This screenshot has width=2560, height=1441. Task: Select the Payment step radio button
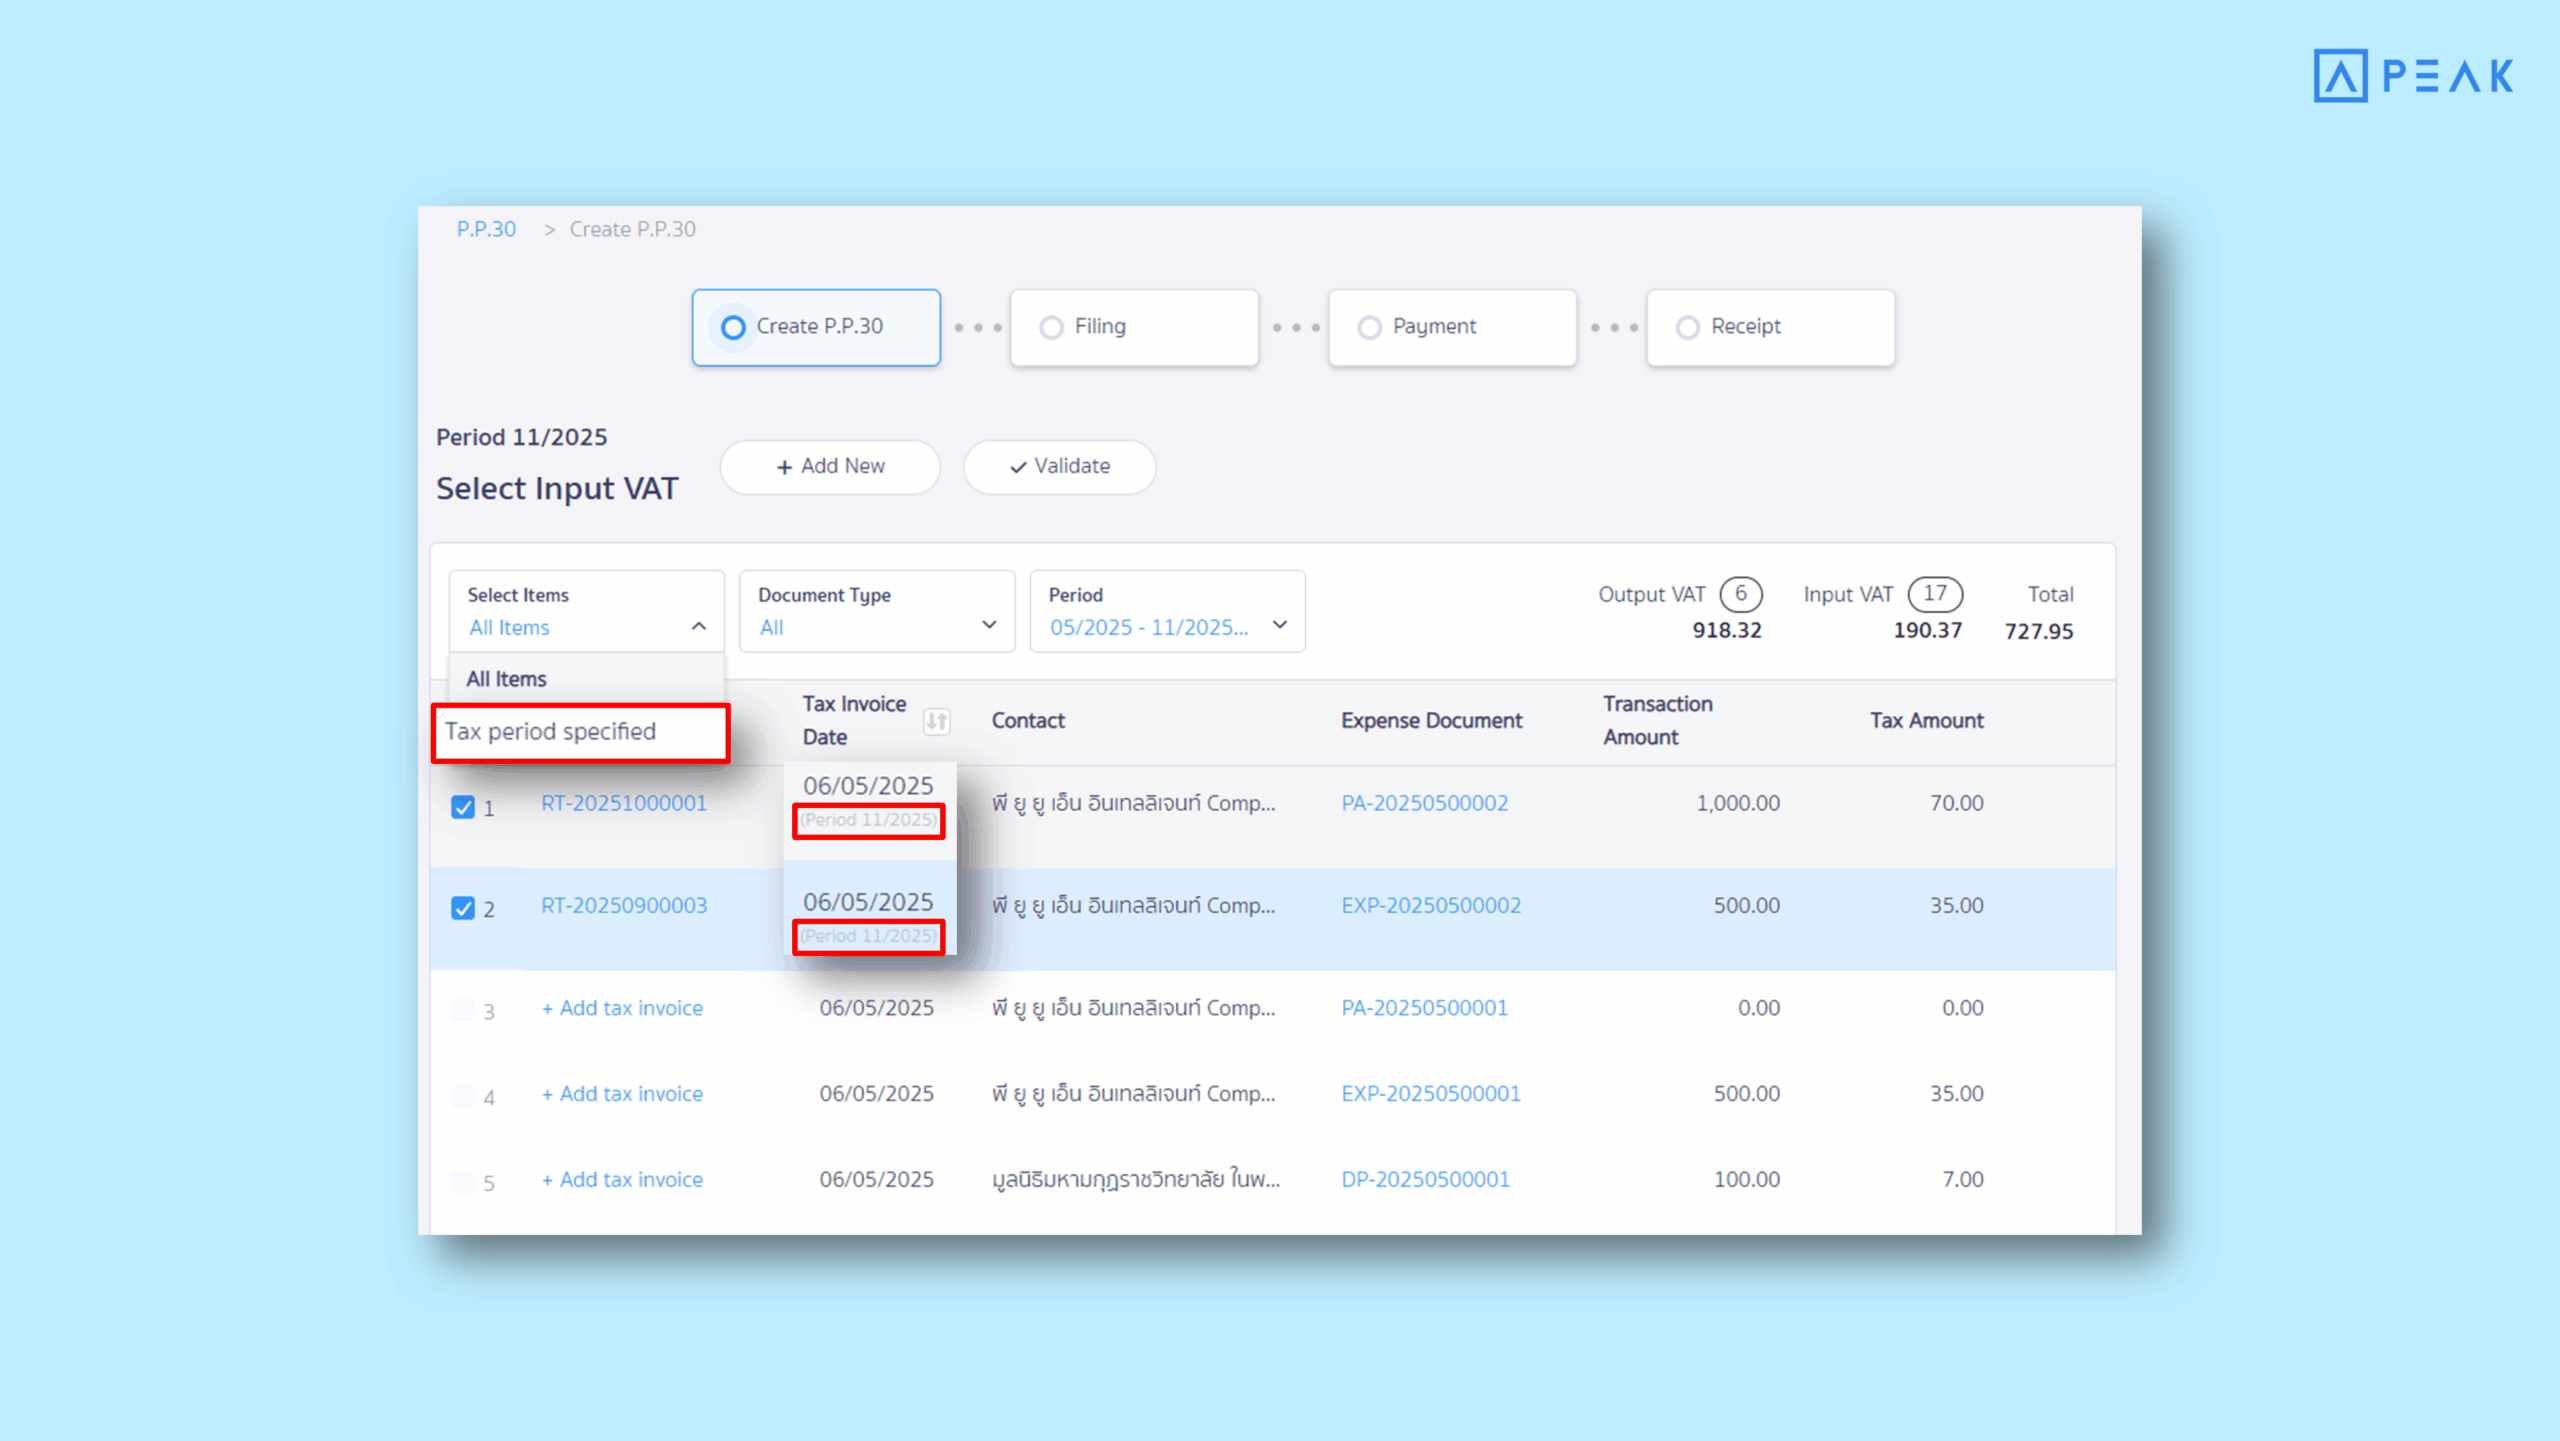click(x=1369, y=327)
